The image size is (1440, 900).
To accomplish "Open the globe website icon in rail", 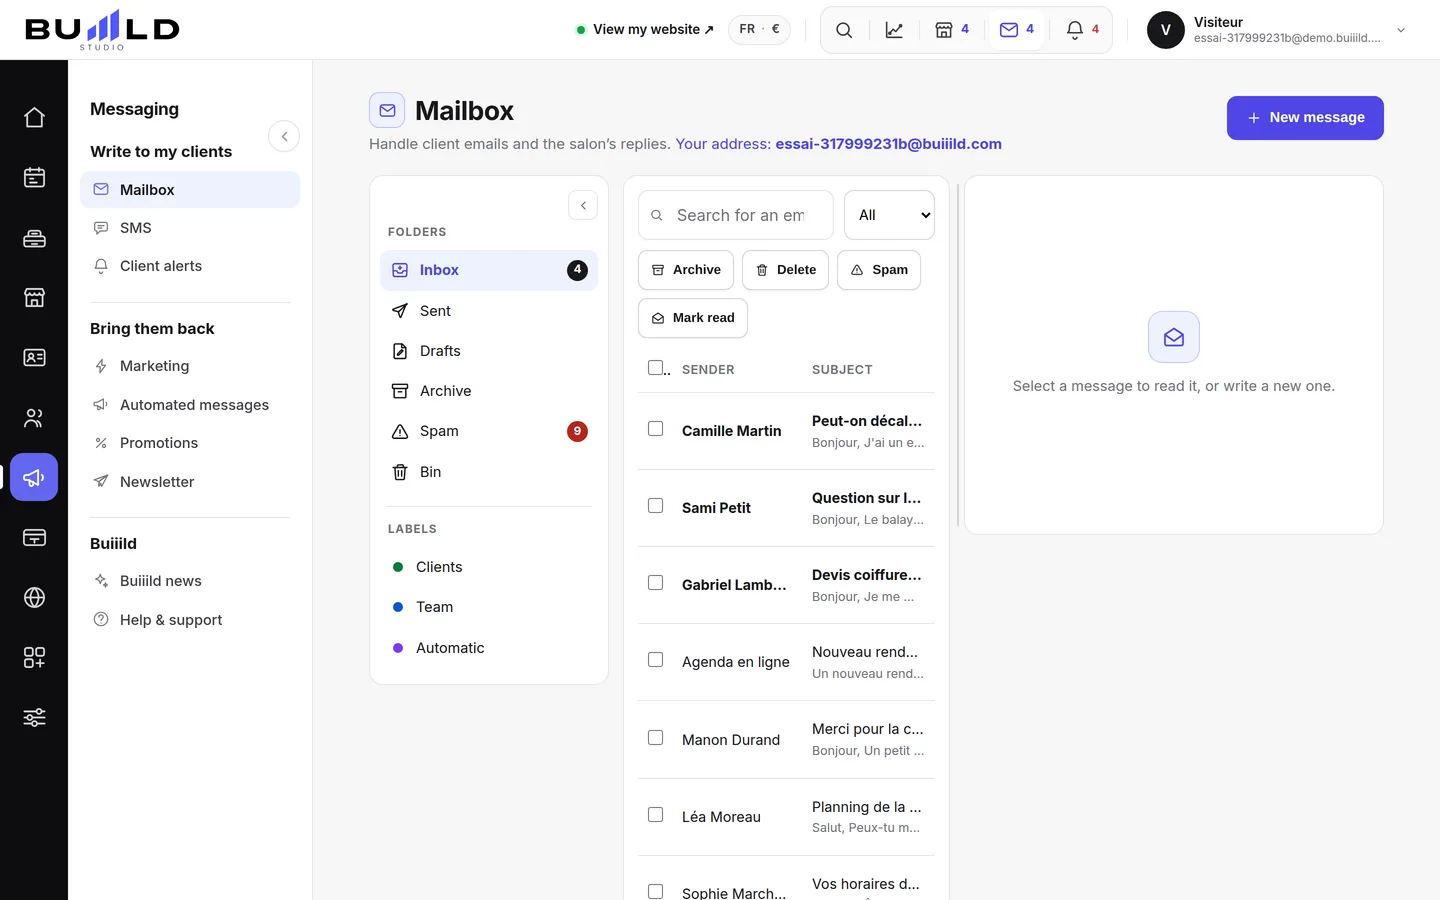I will pos(34,597).
